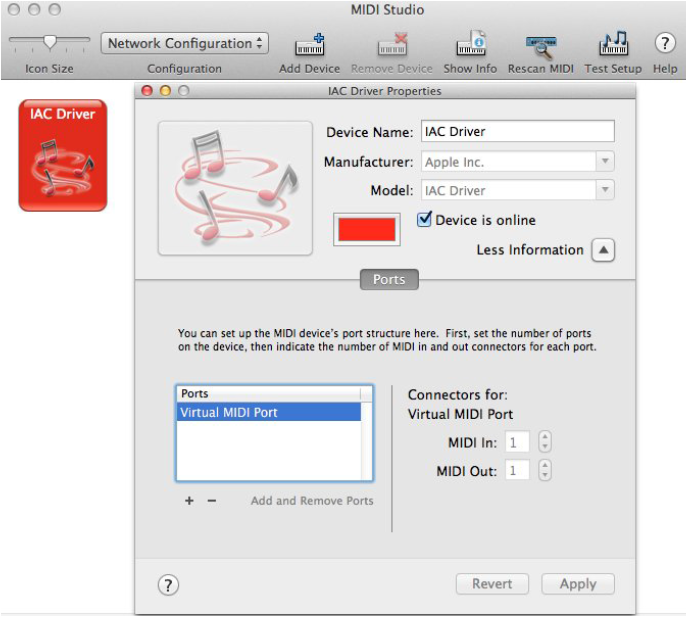This screenshot has width=687, height=617.
Task: Click the MIDI Out value field
Action: pos(517,471)
